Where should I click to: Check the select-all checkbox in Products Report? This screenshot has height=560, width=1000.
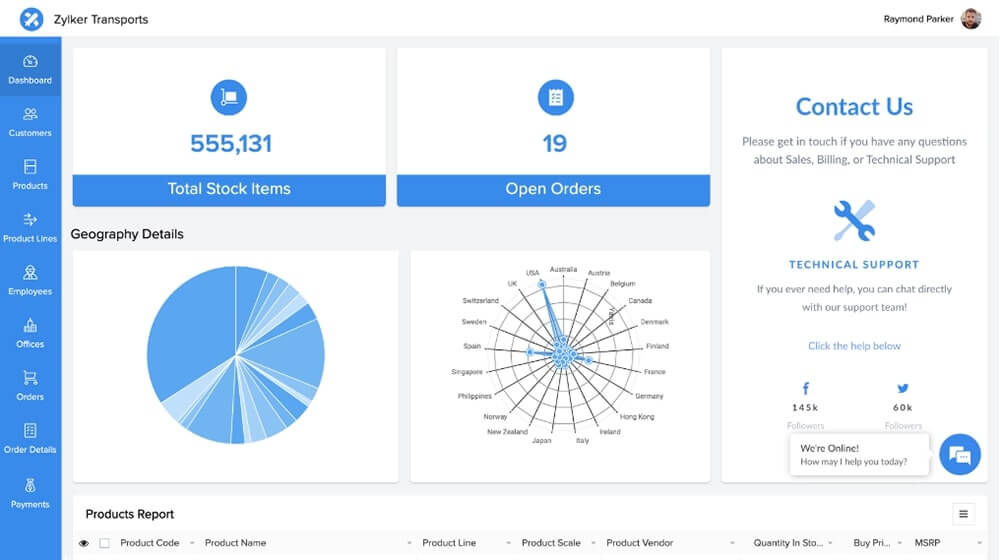105,543
